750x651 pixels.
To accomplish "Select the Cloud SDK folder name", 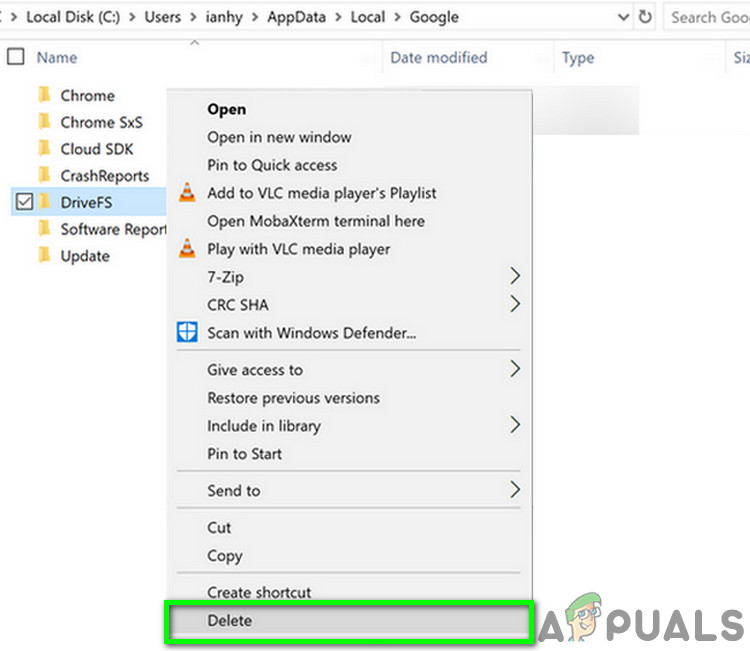I will 97,149.
